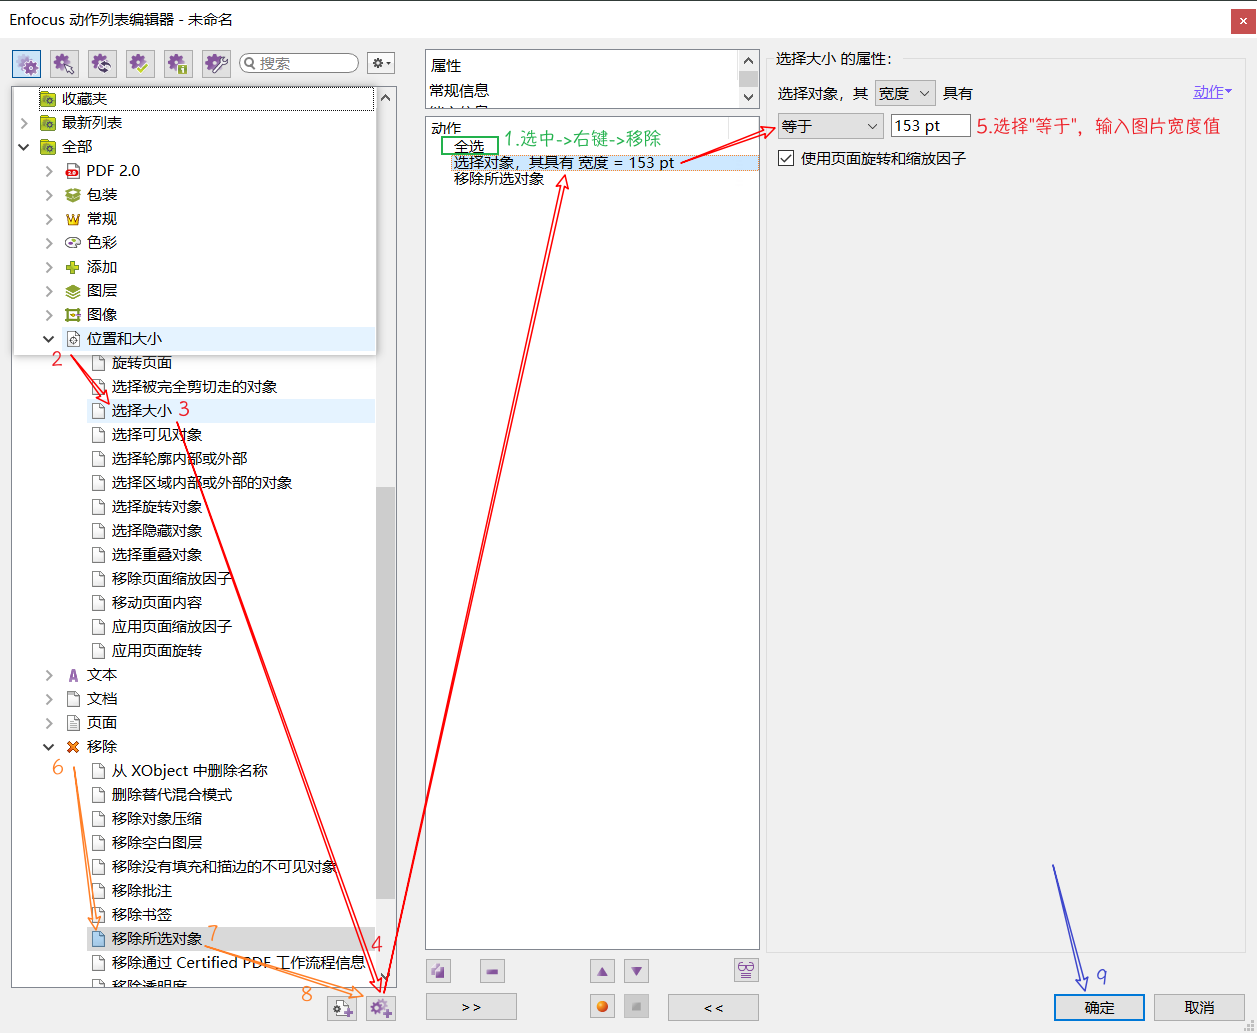Image resolution: width=1257 pixels, height=1033 pixels.
Task: Expand the 色彩 category
Action: tap(49, 243)
